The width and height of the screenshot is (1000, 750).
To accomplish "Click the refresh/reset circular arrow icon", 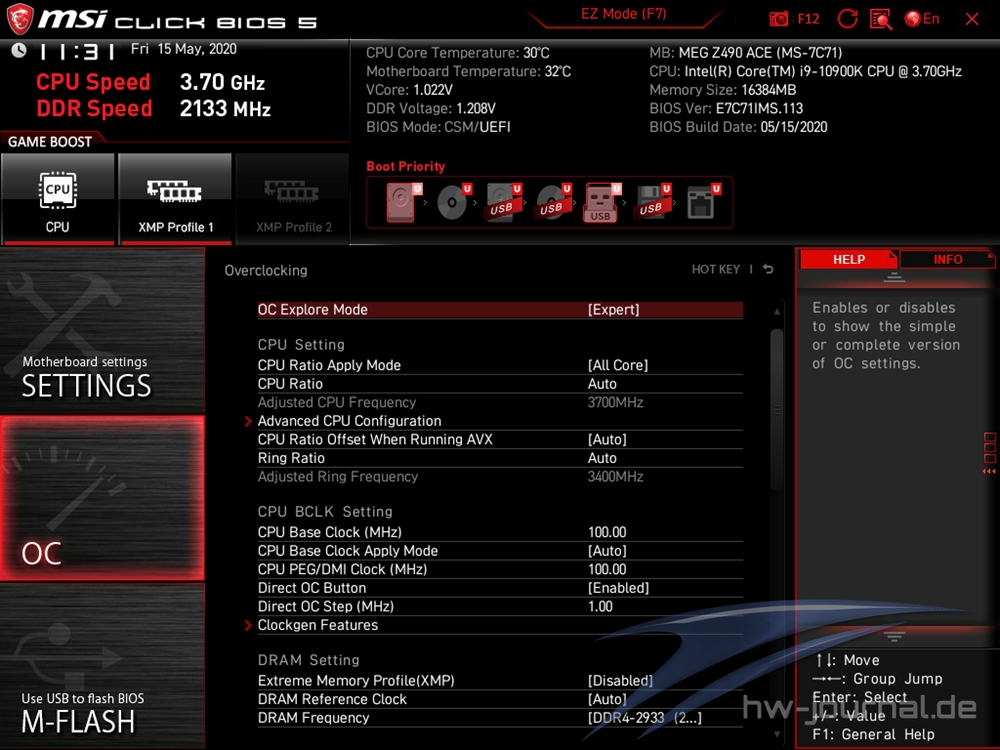I will point(848,19).
